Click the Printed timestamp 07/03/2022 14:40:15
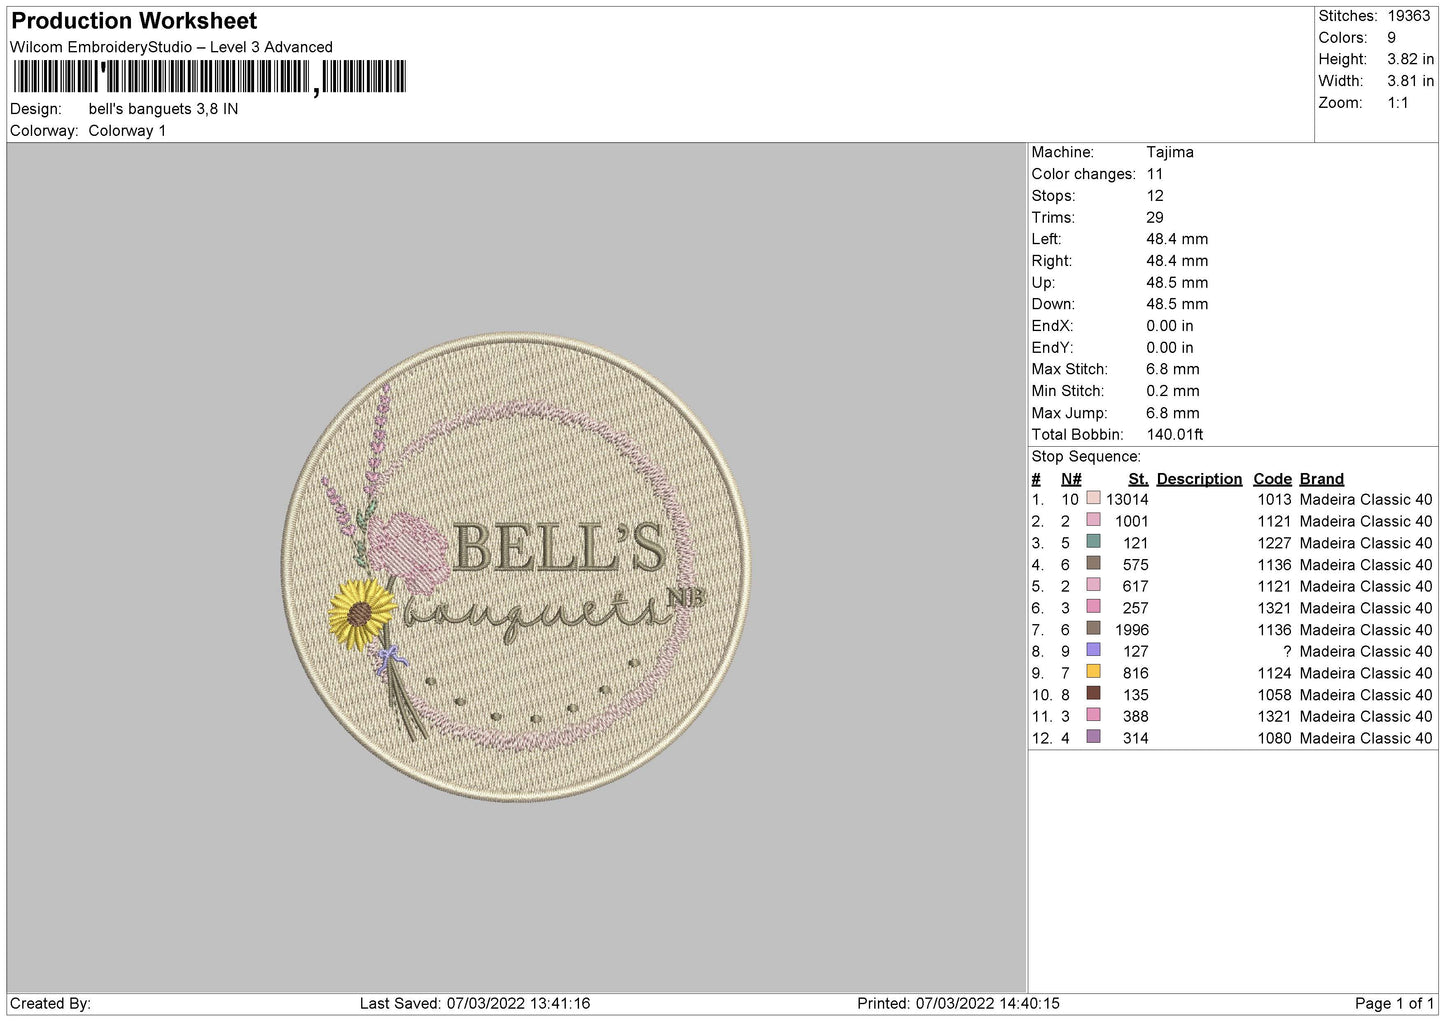 (987, 1003)
